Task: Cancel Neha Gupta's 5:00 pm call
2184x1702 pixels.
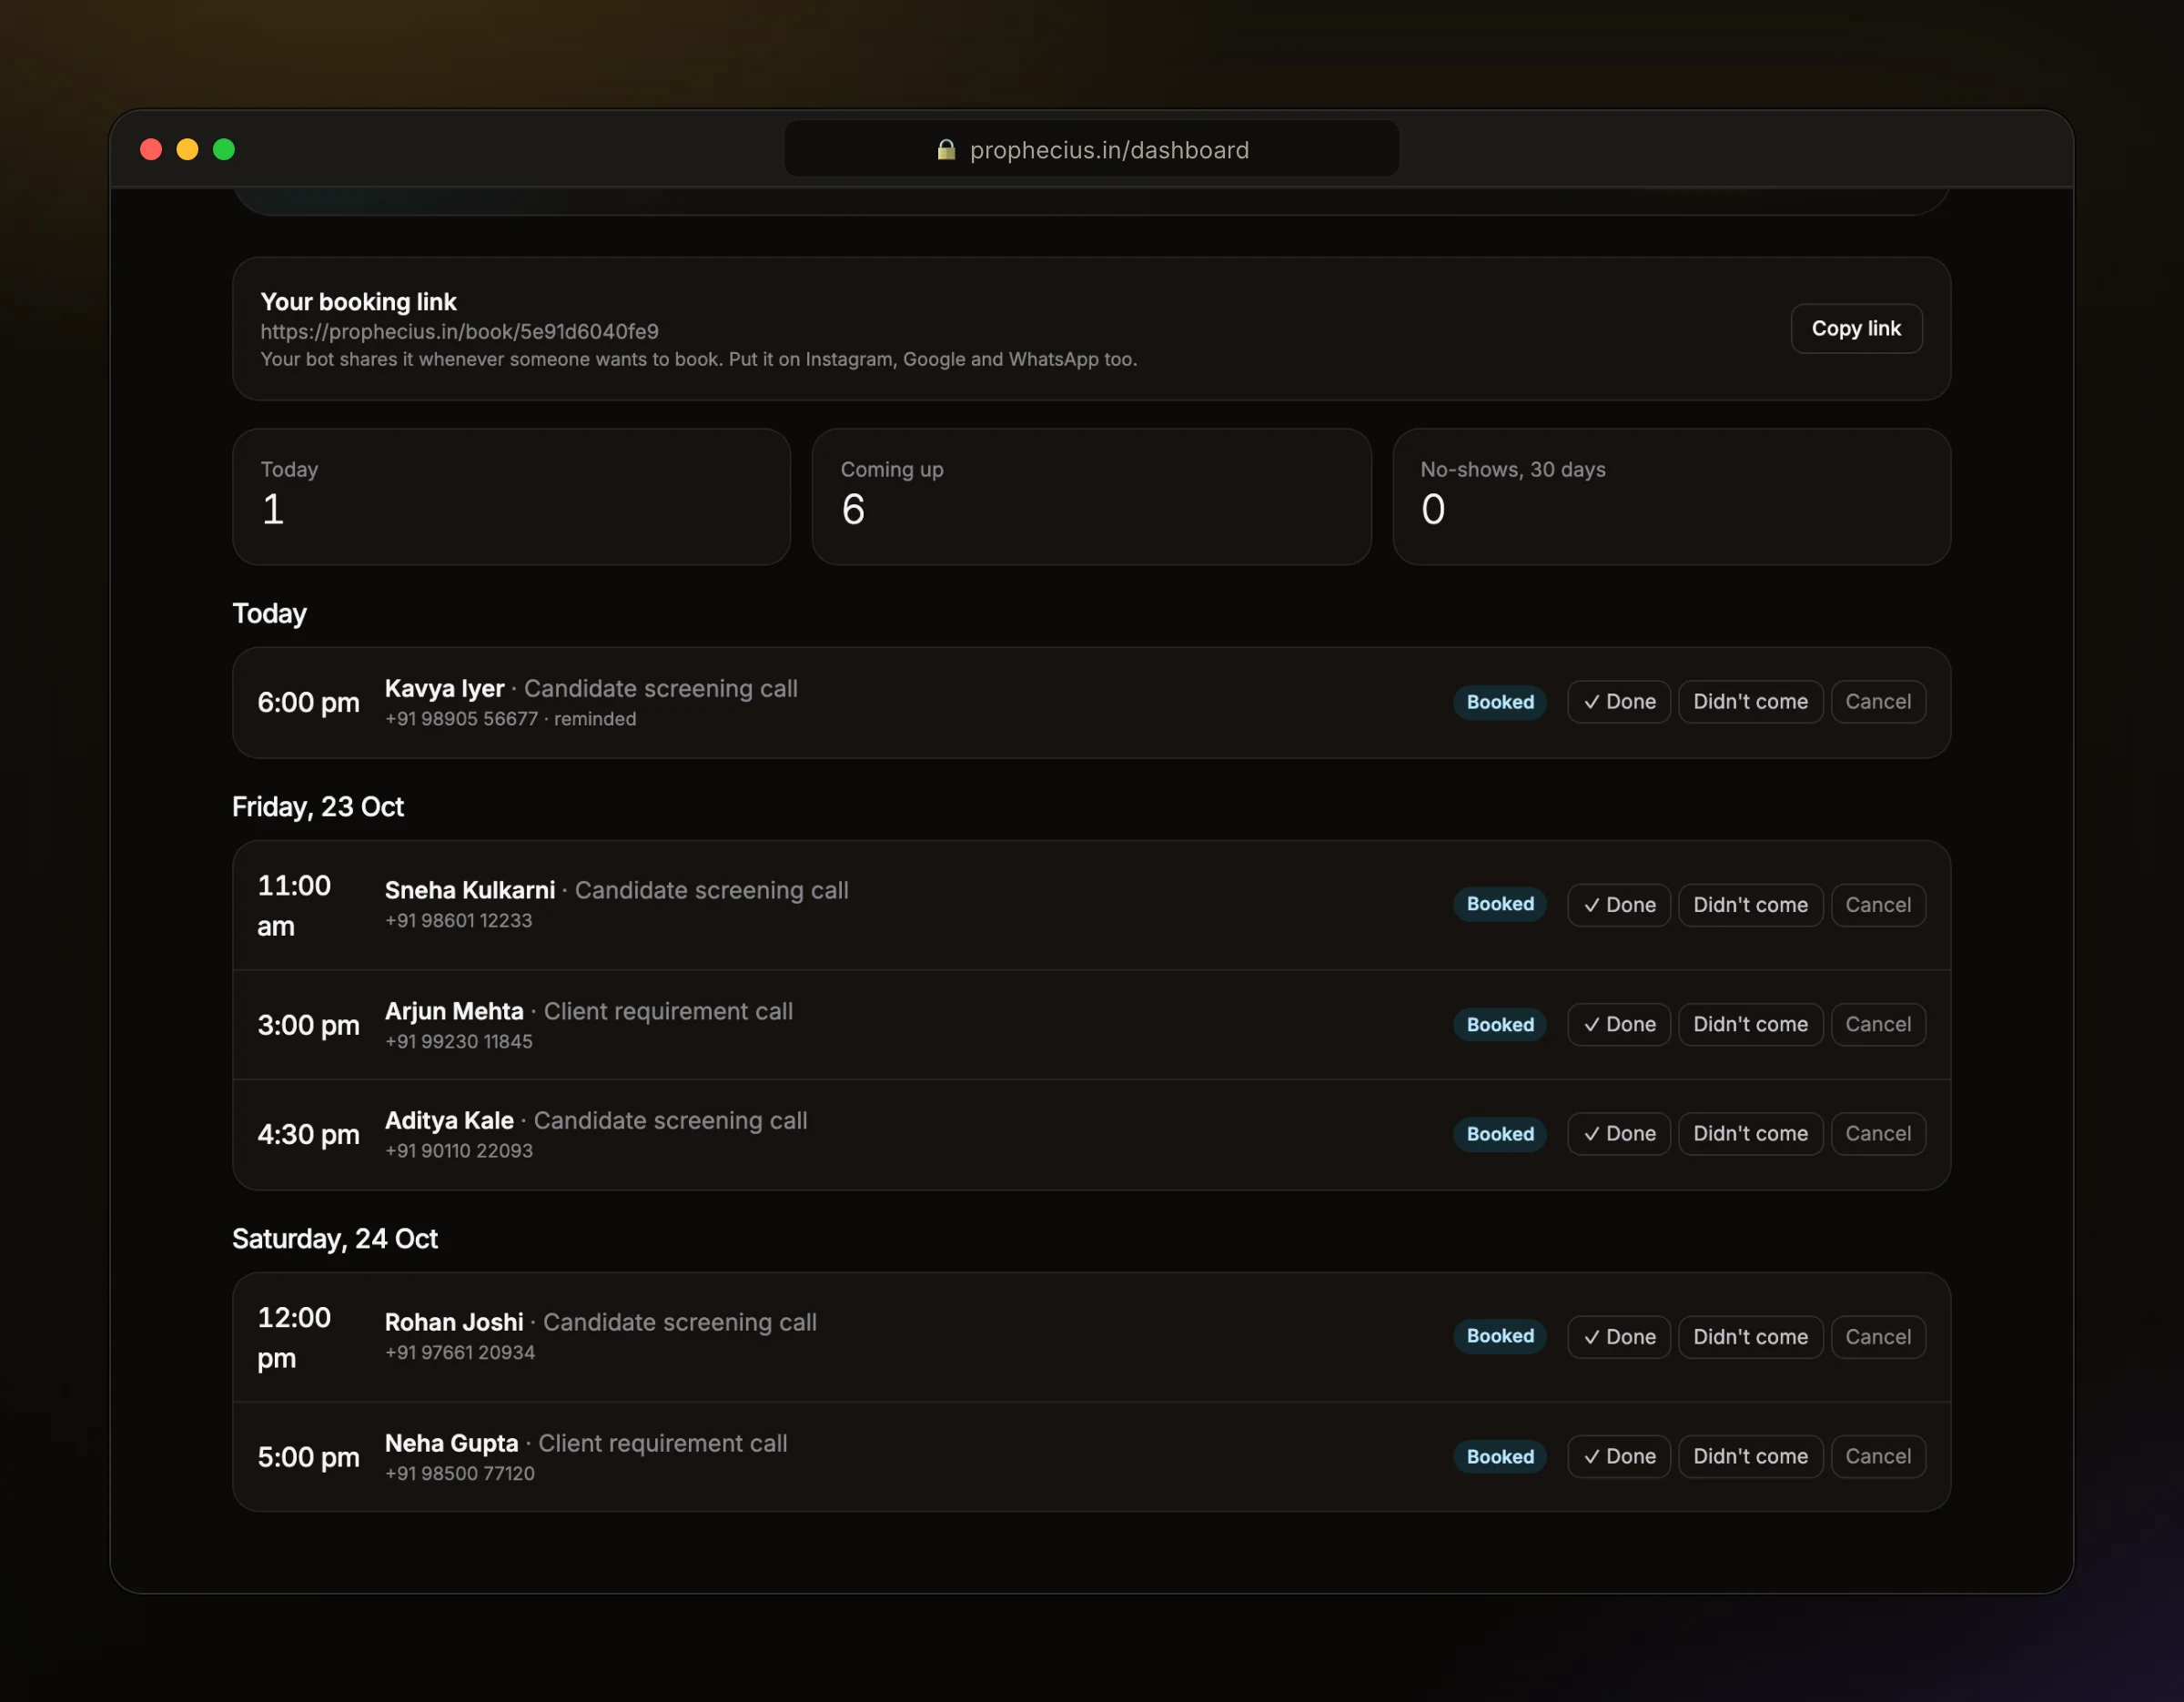Action: coord(1878,1456)
